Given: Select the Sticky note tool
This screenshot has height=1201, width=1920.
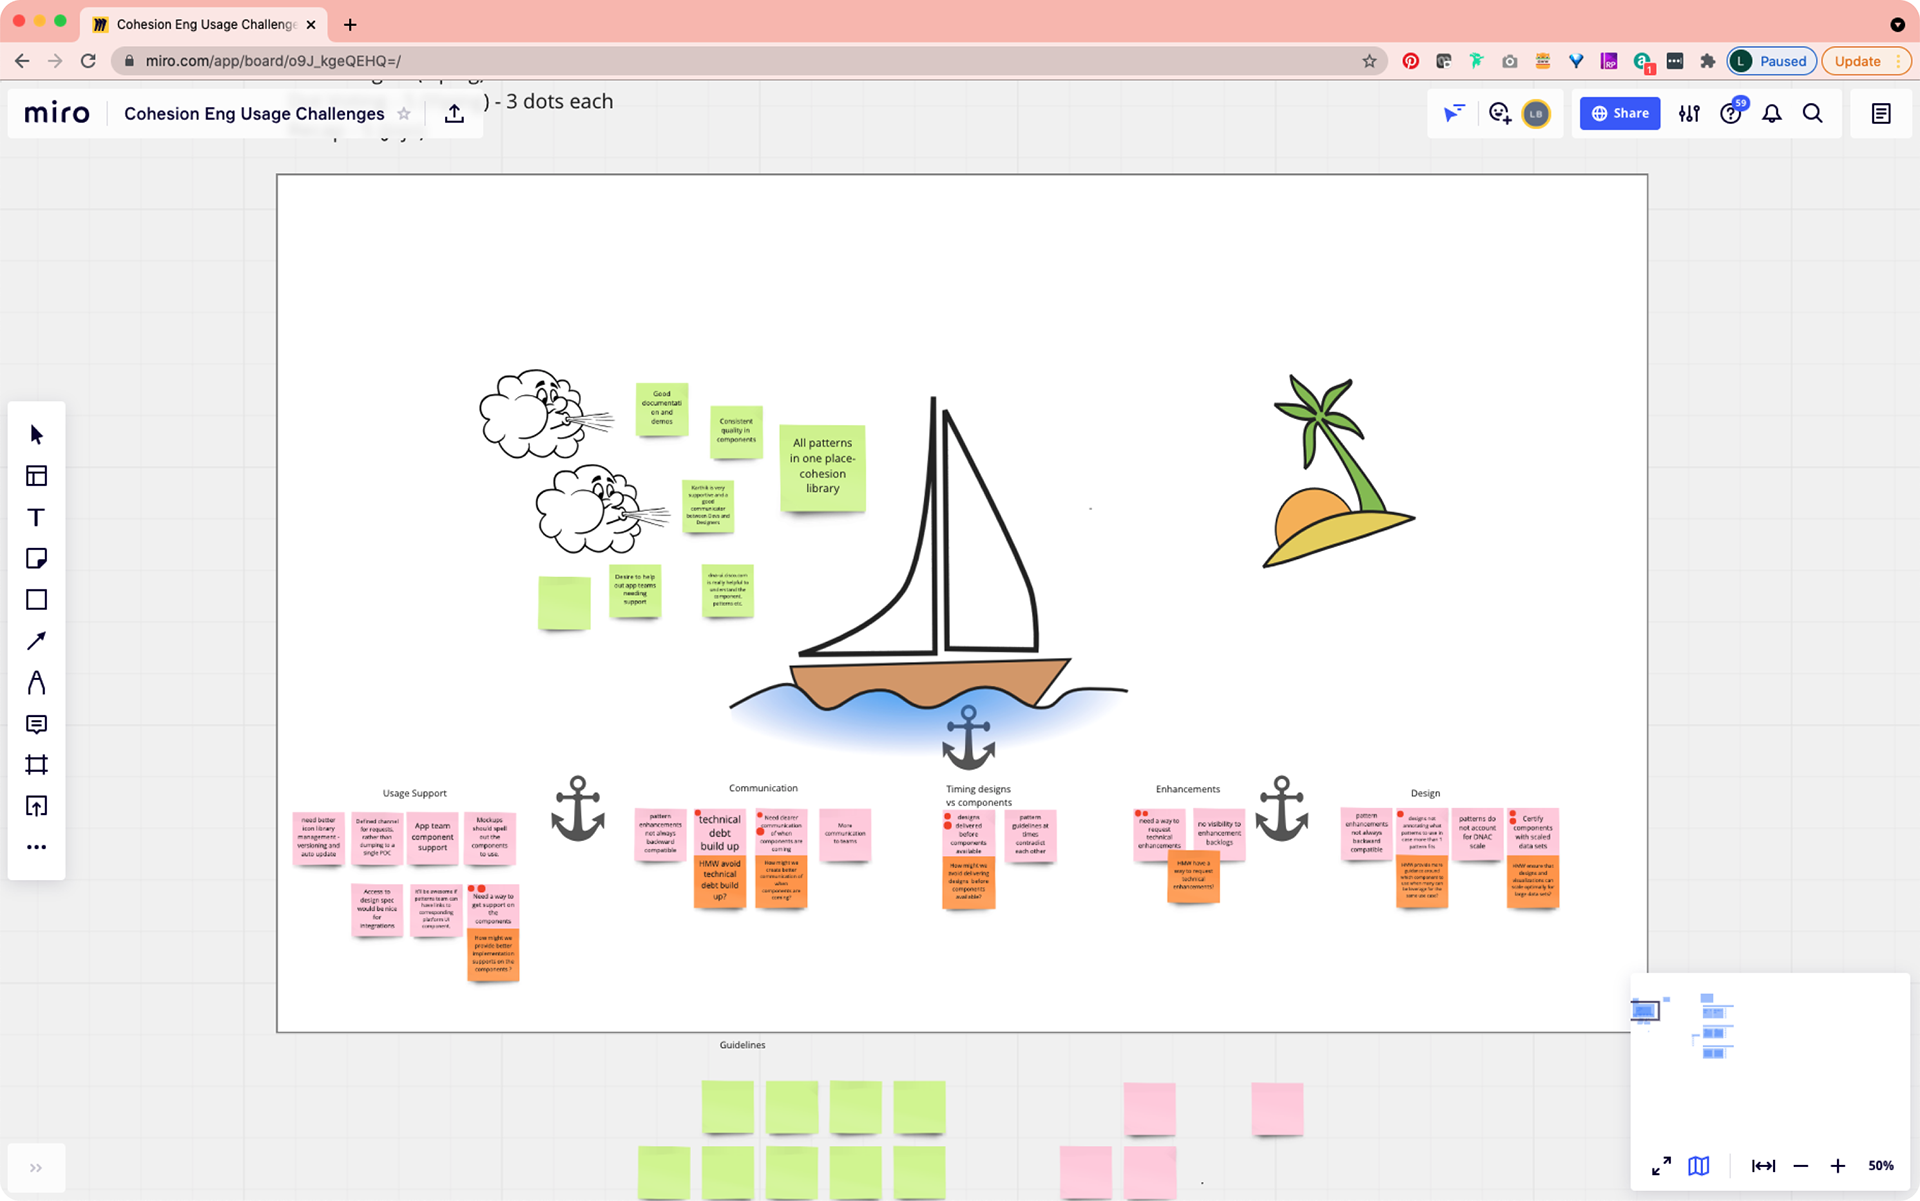Looking at the screenshot, I should pos(37,558).
